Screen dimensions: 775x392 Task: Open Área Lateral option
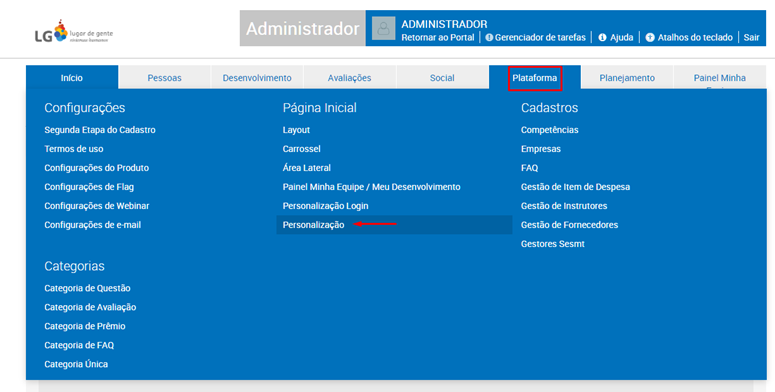(x=306, y=168)
